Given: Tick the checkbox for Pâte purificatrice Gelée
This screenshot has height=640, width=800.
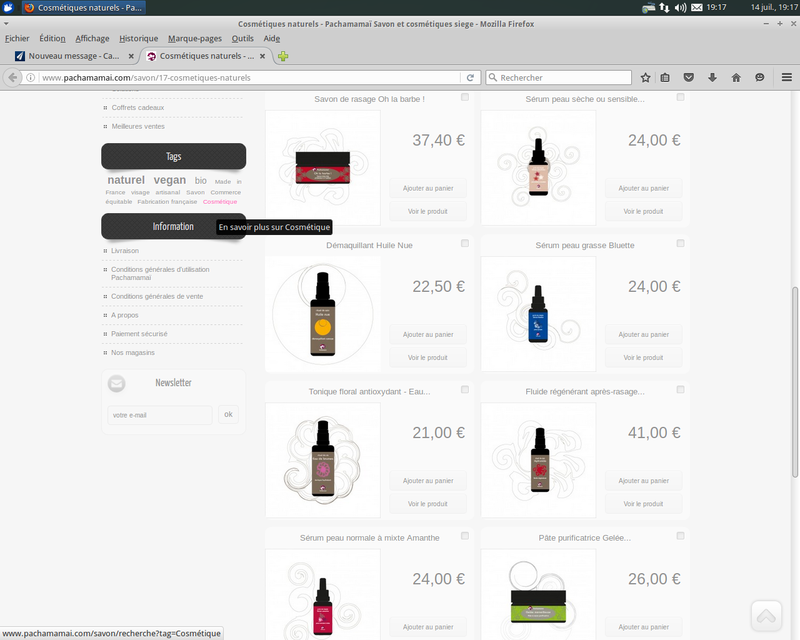Looking at the screenshot, I should 680,536.
